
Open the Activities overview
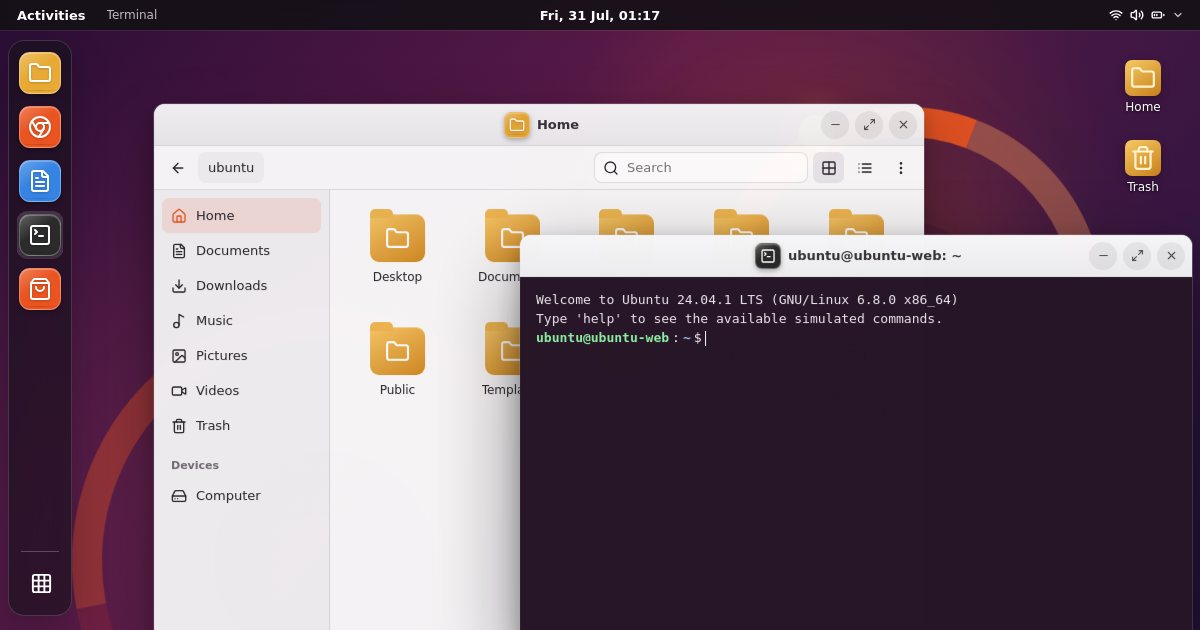tap(51, 15)
